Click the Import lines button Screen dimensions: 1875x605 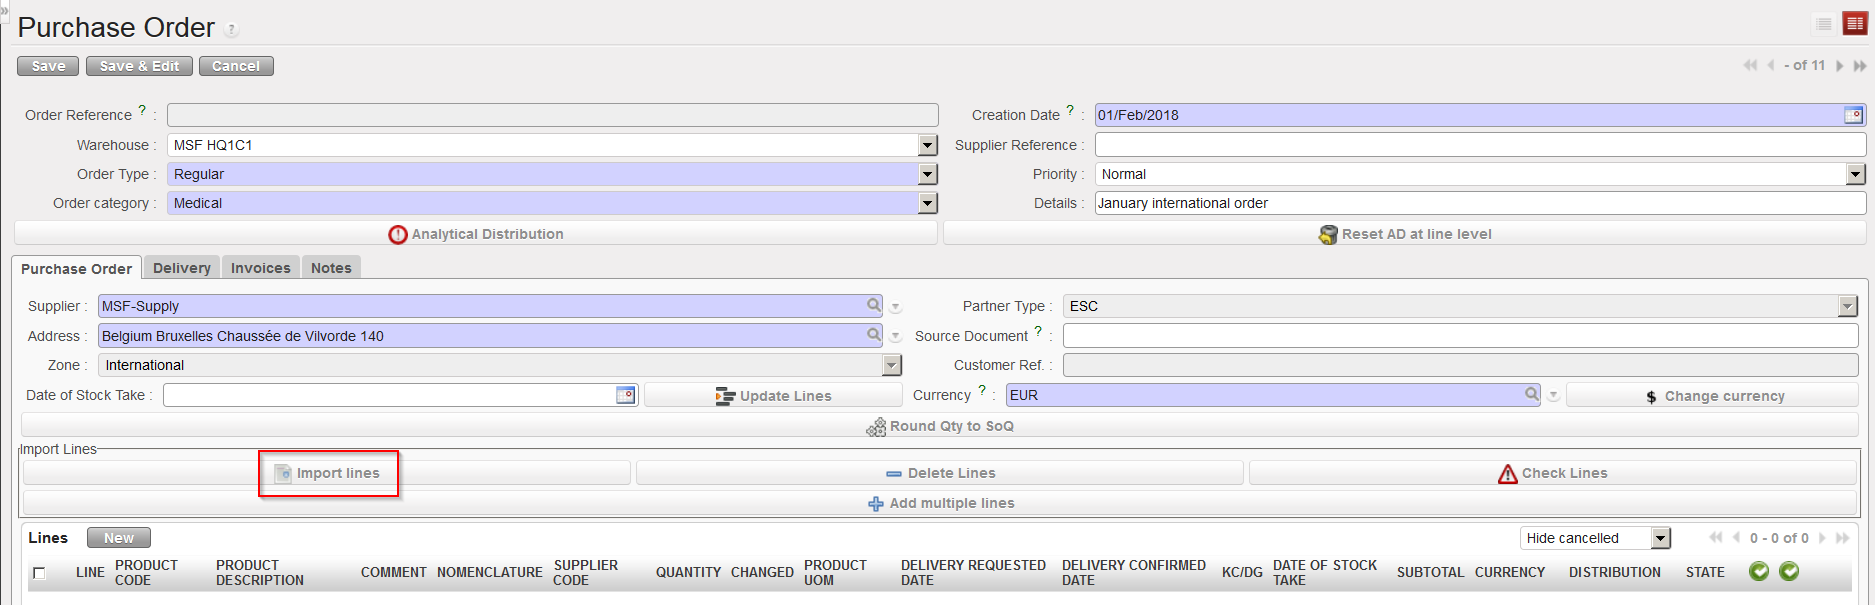point(328,473)
